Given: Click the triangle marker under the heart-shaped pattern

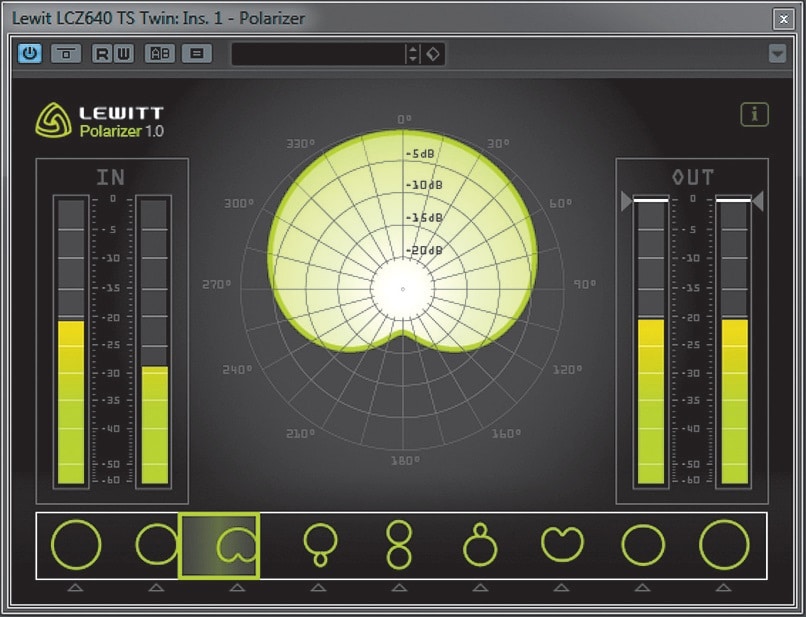Looking at the screenshot, I should 561,587.
